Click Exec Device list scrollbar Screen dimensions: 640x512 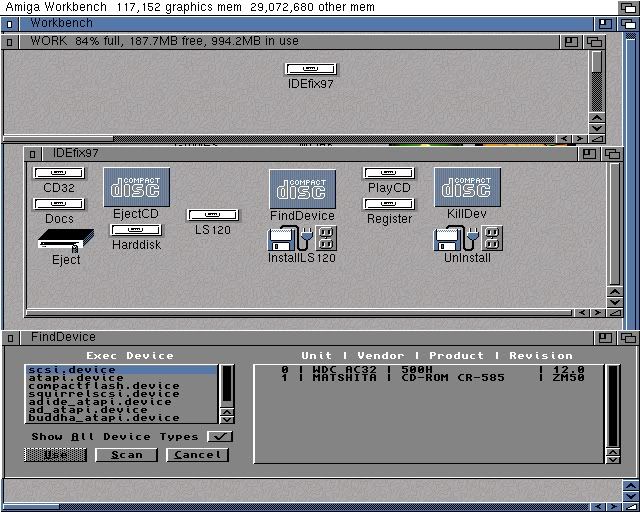[227, 385]
